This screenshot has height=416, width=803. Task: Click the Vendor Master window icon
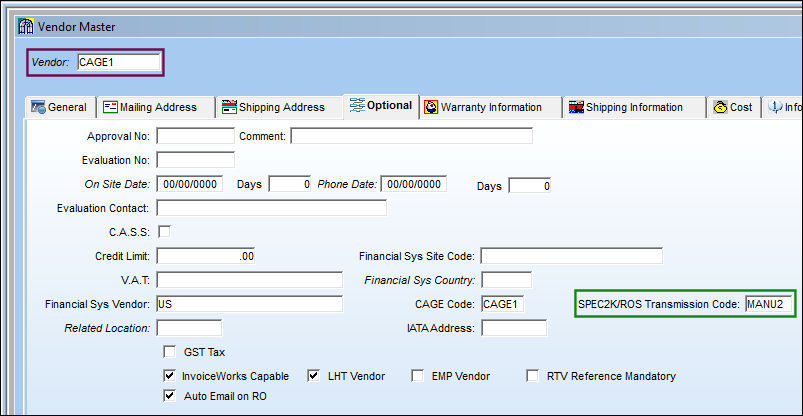point(26,26)
